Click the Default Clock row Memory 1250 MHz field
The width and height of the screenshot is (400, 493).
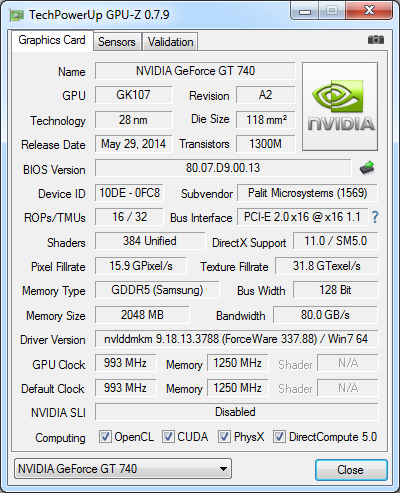[238, 388]
